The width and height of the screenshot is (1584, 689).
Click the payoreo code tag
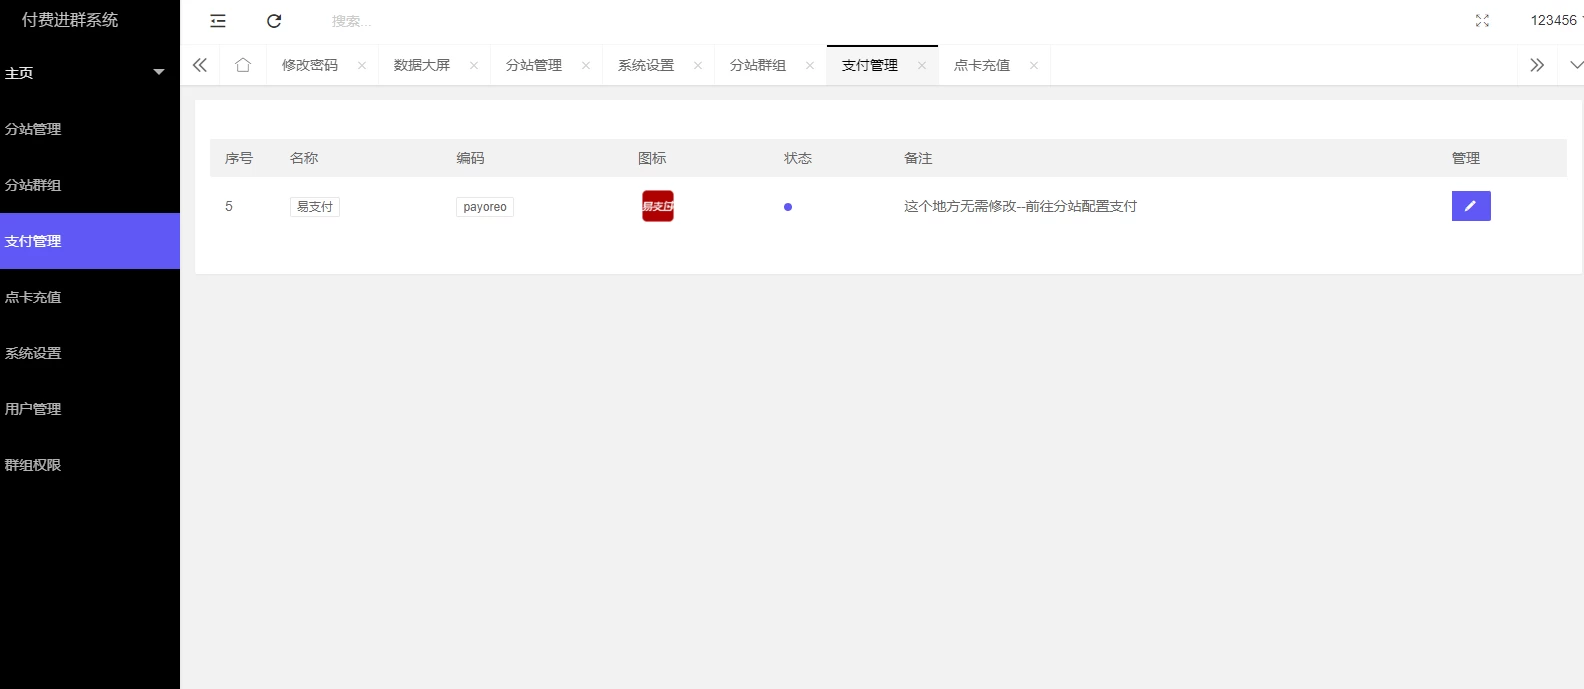[x=485, y=207]
